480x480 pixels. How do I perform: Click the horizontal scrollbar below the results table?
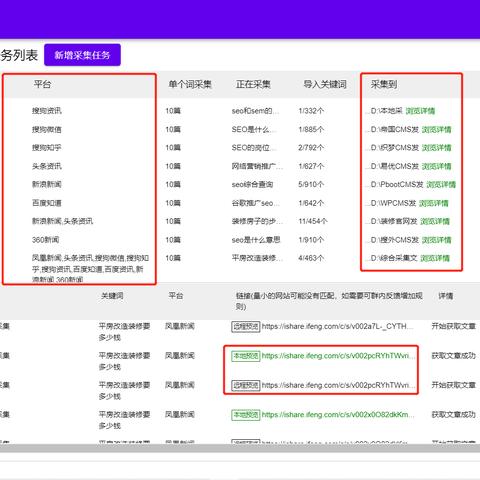coord(240,448)
